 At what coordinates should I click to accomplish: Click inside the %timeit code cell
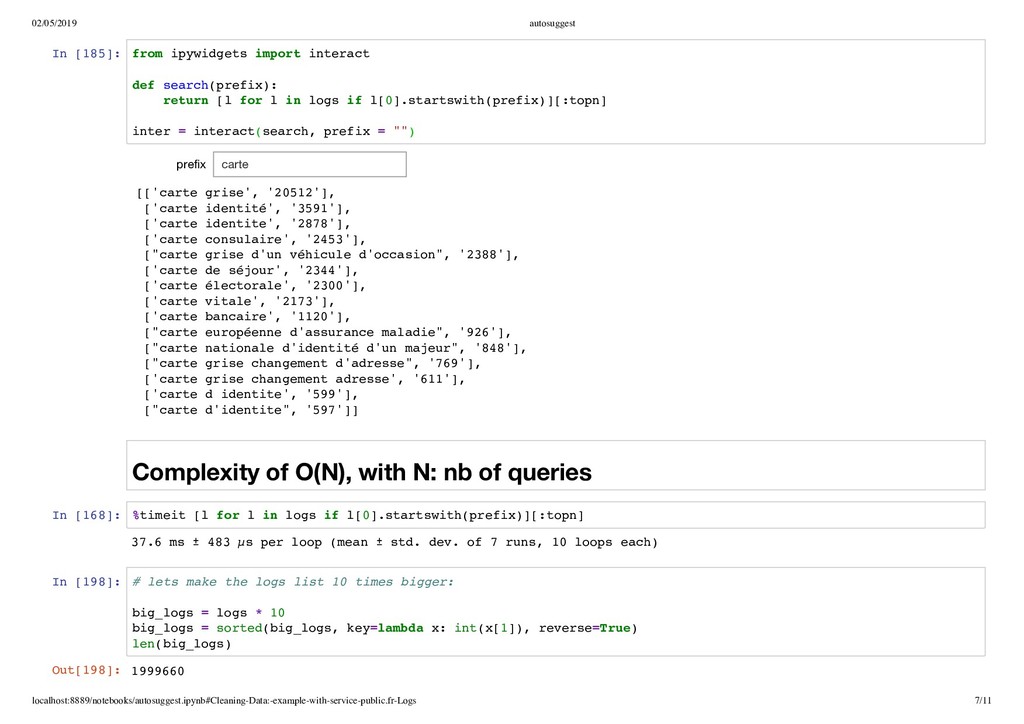tap(555, 515)
